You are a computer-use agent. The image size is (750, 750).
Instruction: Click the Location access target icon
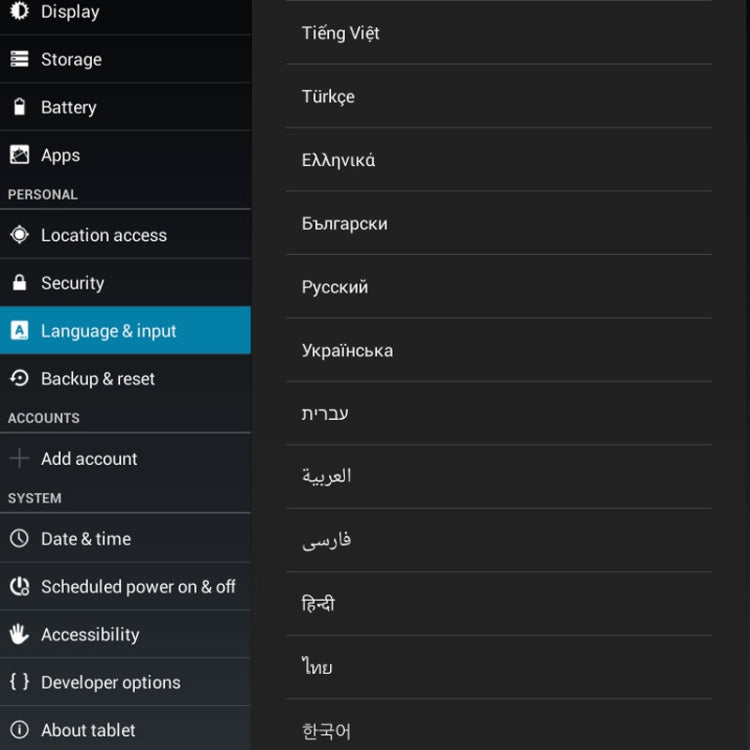(x=19, y=234)
